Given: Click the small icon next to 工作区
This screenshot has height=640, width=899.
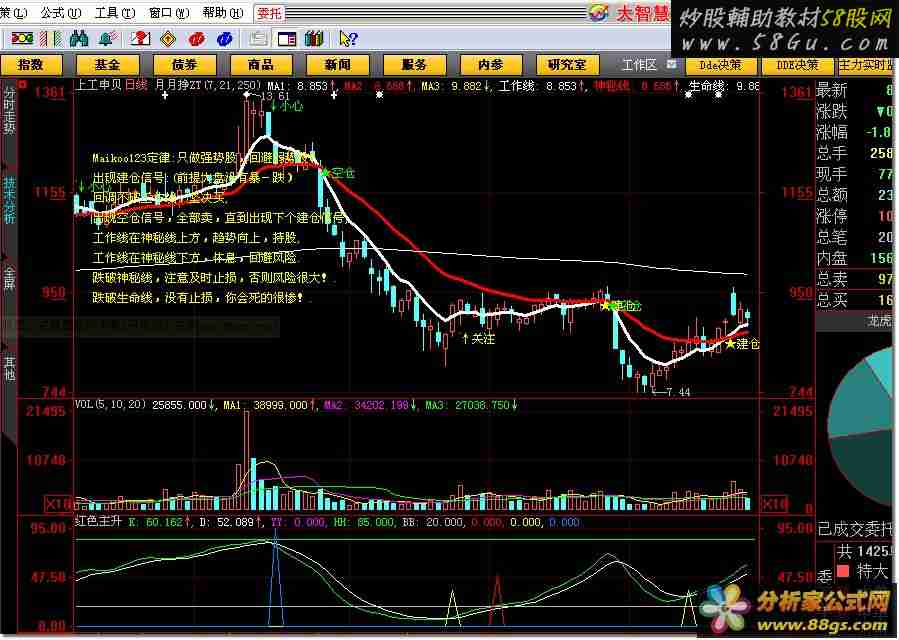Looking at the screenshot, I should point(671,64).
